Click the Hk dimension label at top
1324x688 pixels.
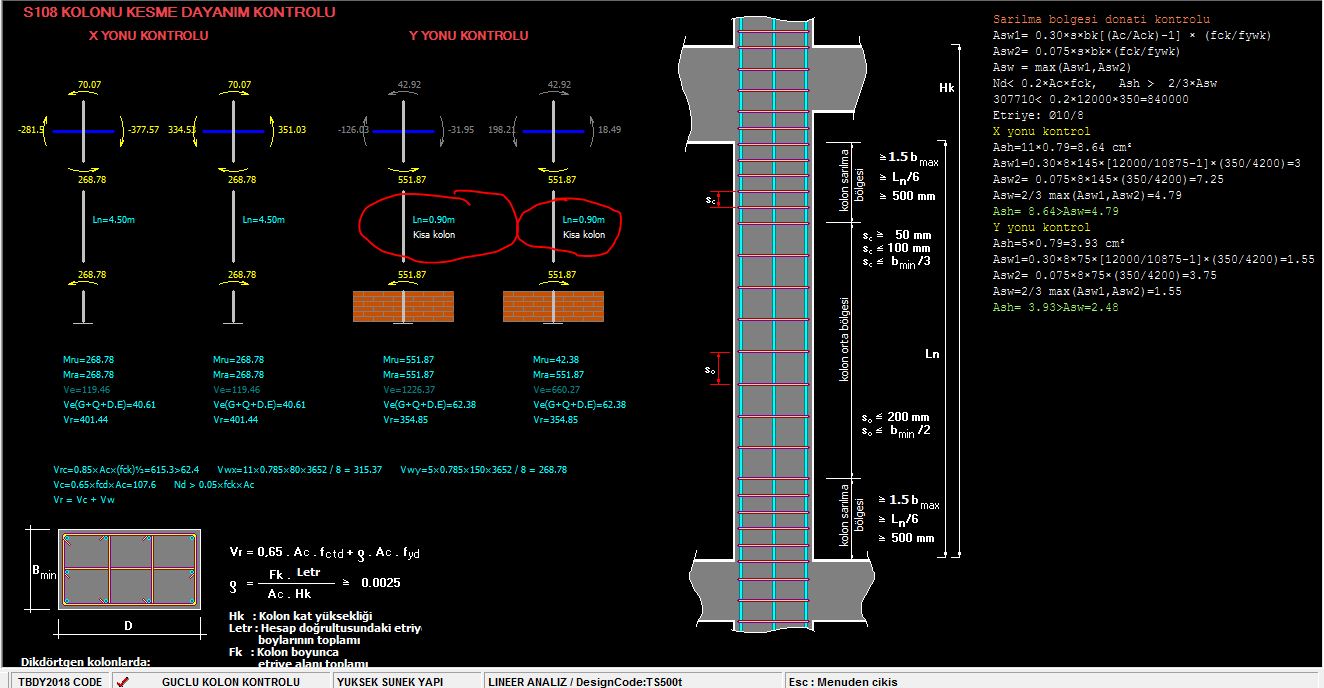pyautogui.click(x=946, y=88)
